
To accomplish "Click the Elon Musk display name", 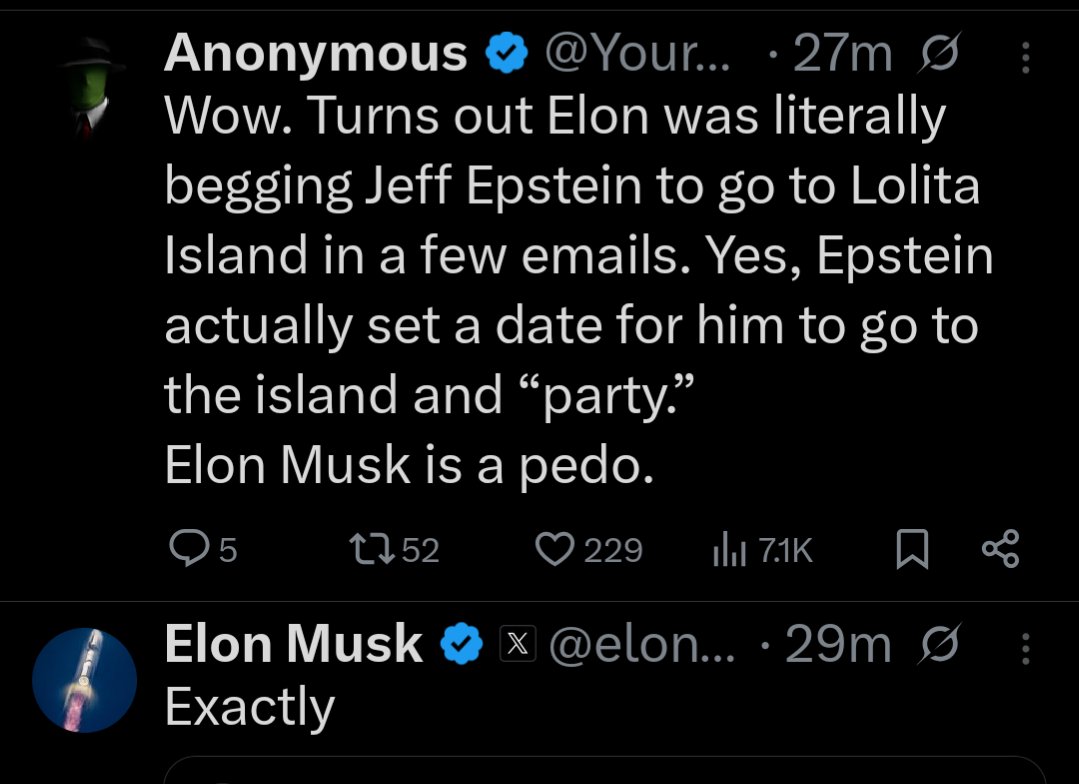I will tap(293, 645).
